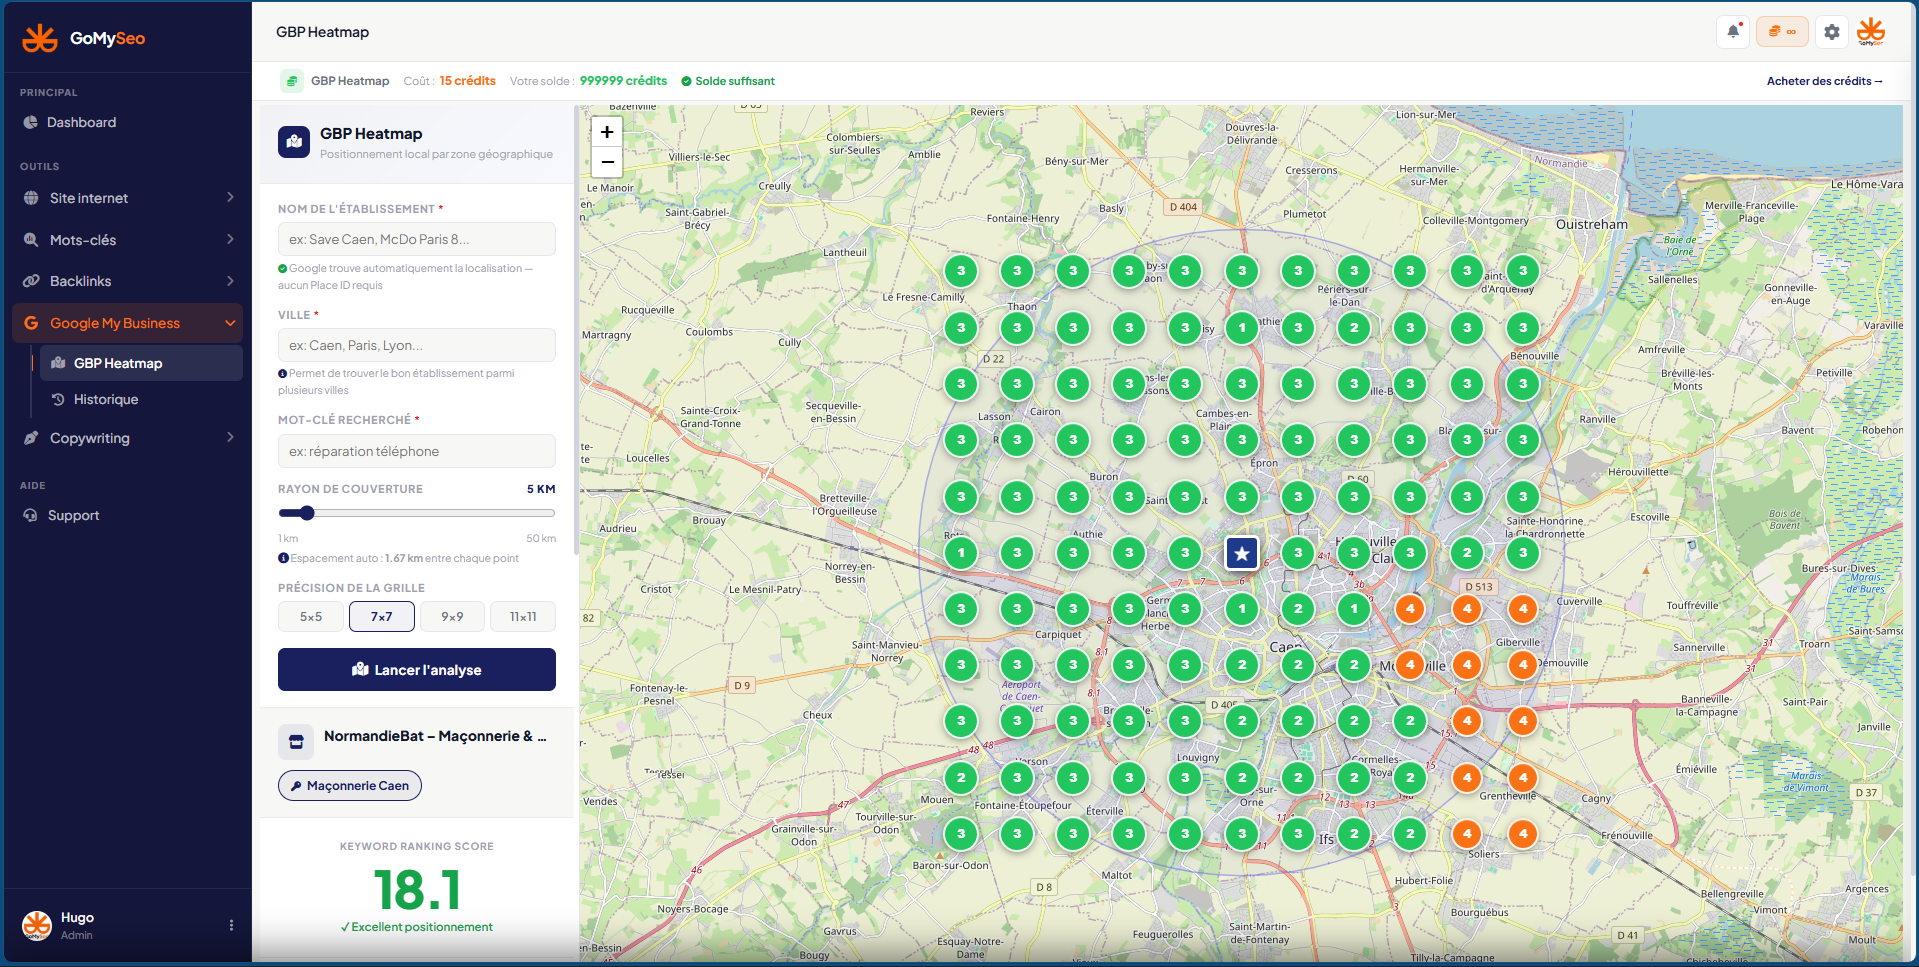The height and width of the screenshot is (967, 1919).
Task: Open the Mots-clés menu item
Action: (x=127, y=240)
